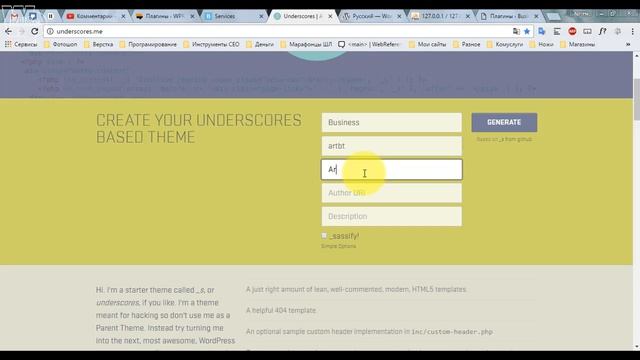Click the Gmail pinned tab
The image size is (640, 360).
(14, 16)
